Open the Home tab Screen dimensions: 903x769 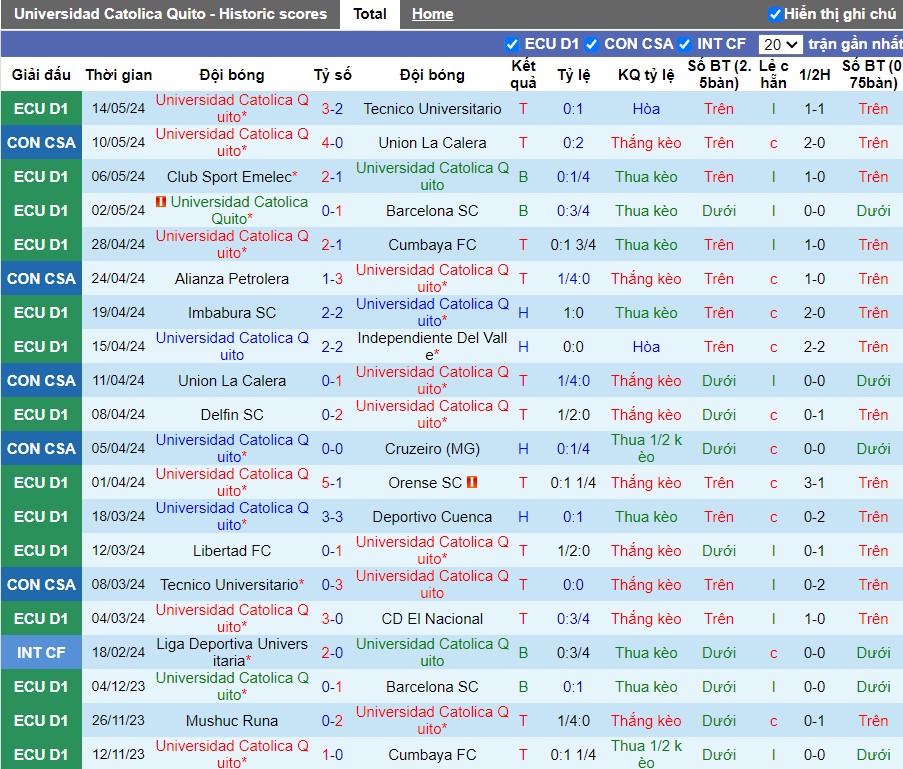click(x=432, y=14)
